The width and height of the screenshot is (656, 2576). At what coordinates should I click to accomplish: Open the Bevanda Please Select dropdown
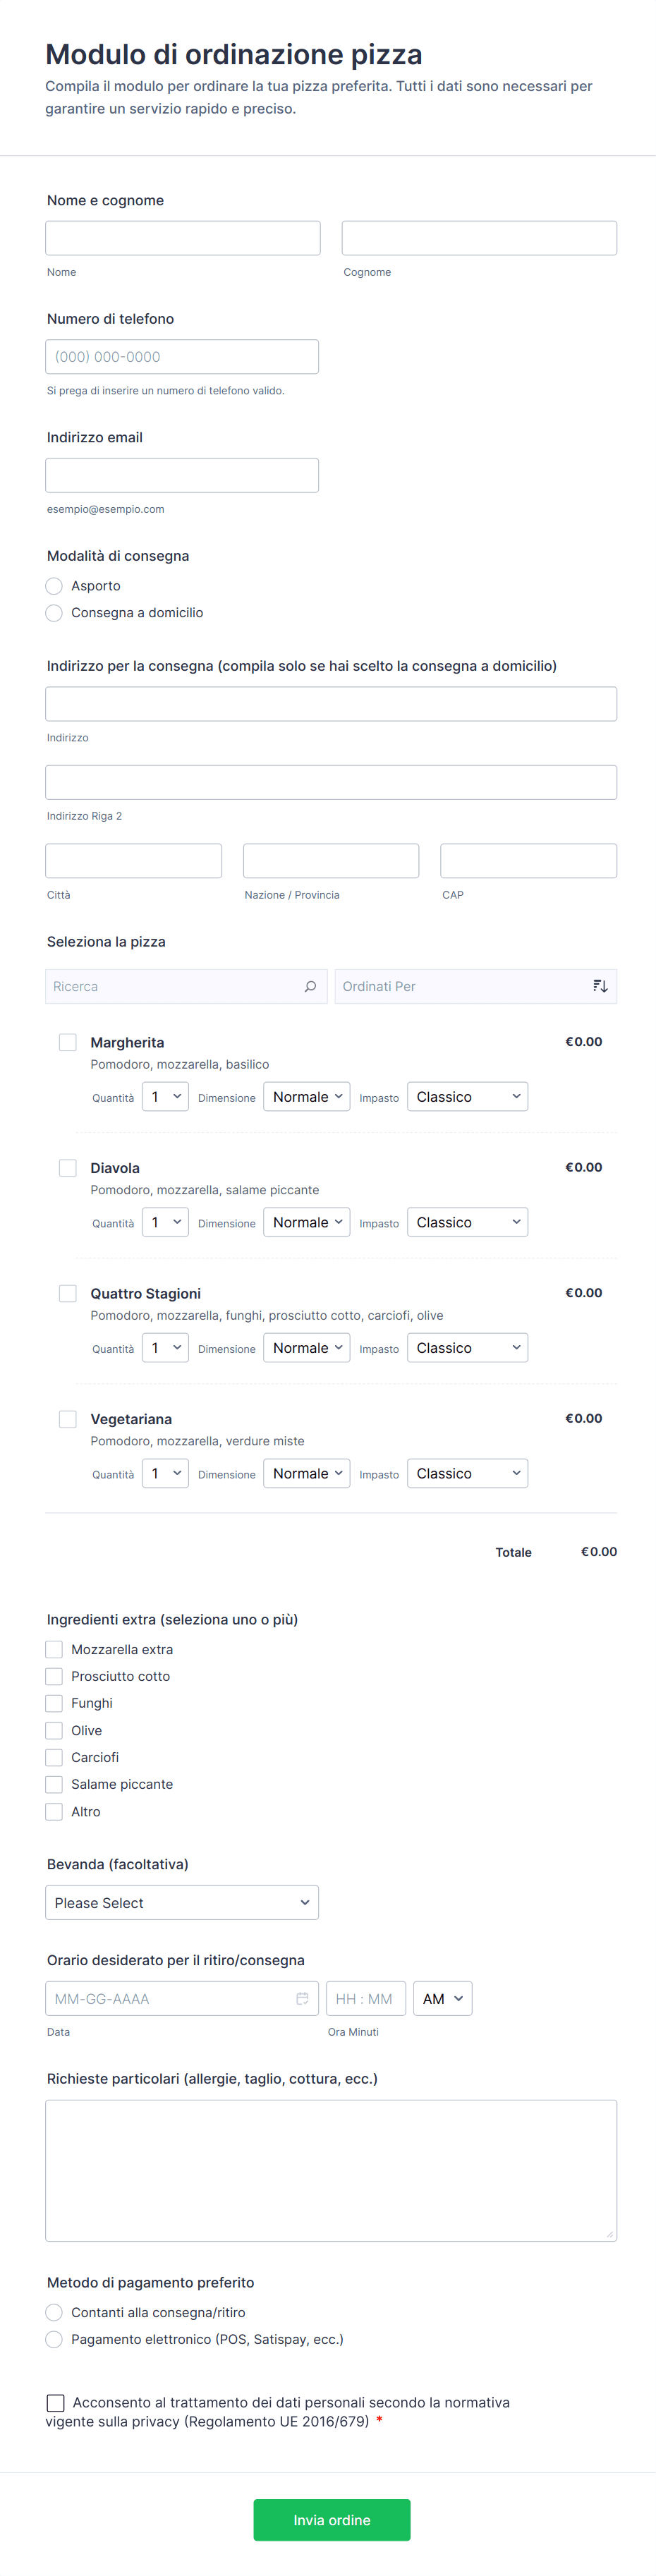point(182,1902)
